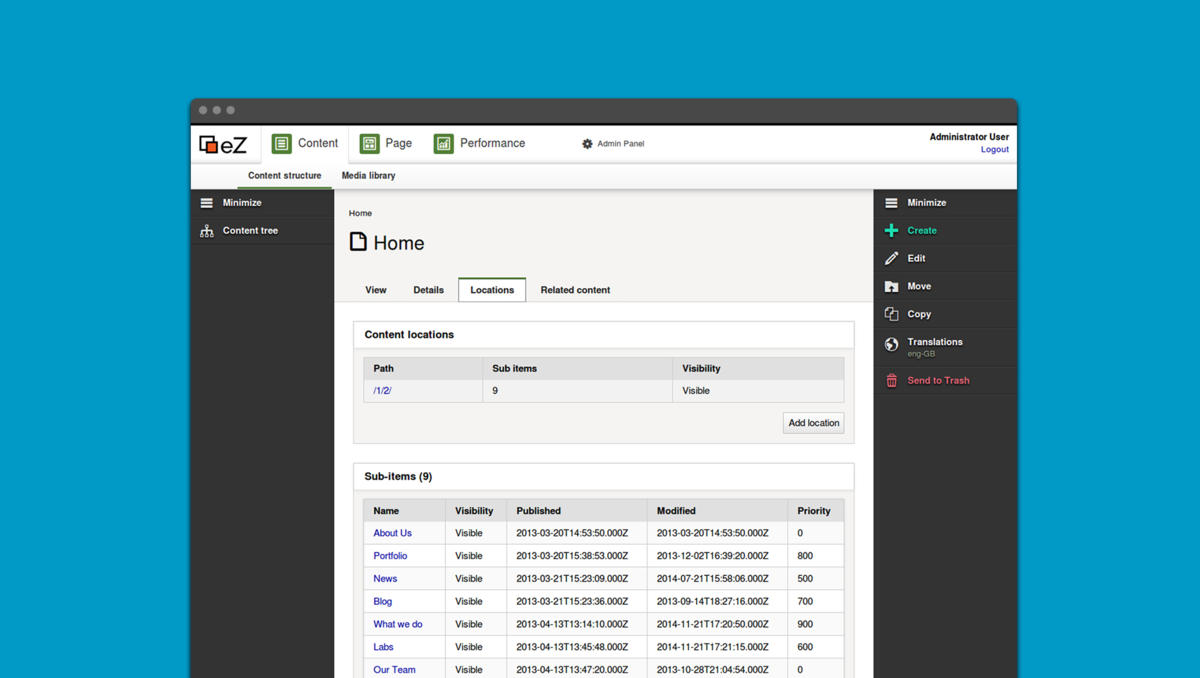This screenshot has width=1200, height=678.
Task: Collapse the left panel with Minimize
Action: tap(206, 202)
